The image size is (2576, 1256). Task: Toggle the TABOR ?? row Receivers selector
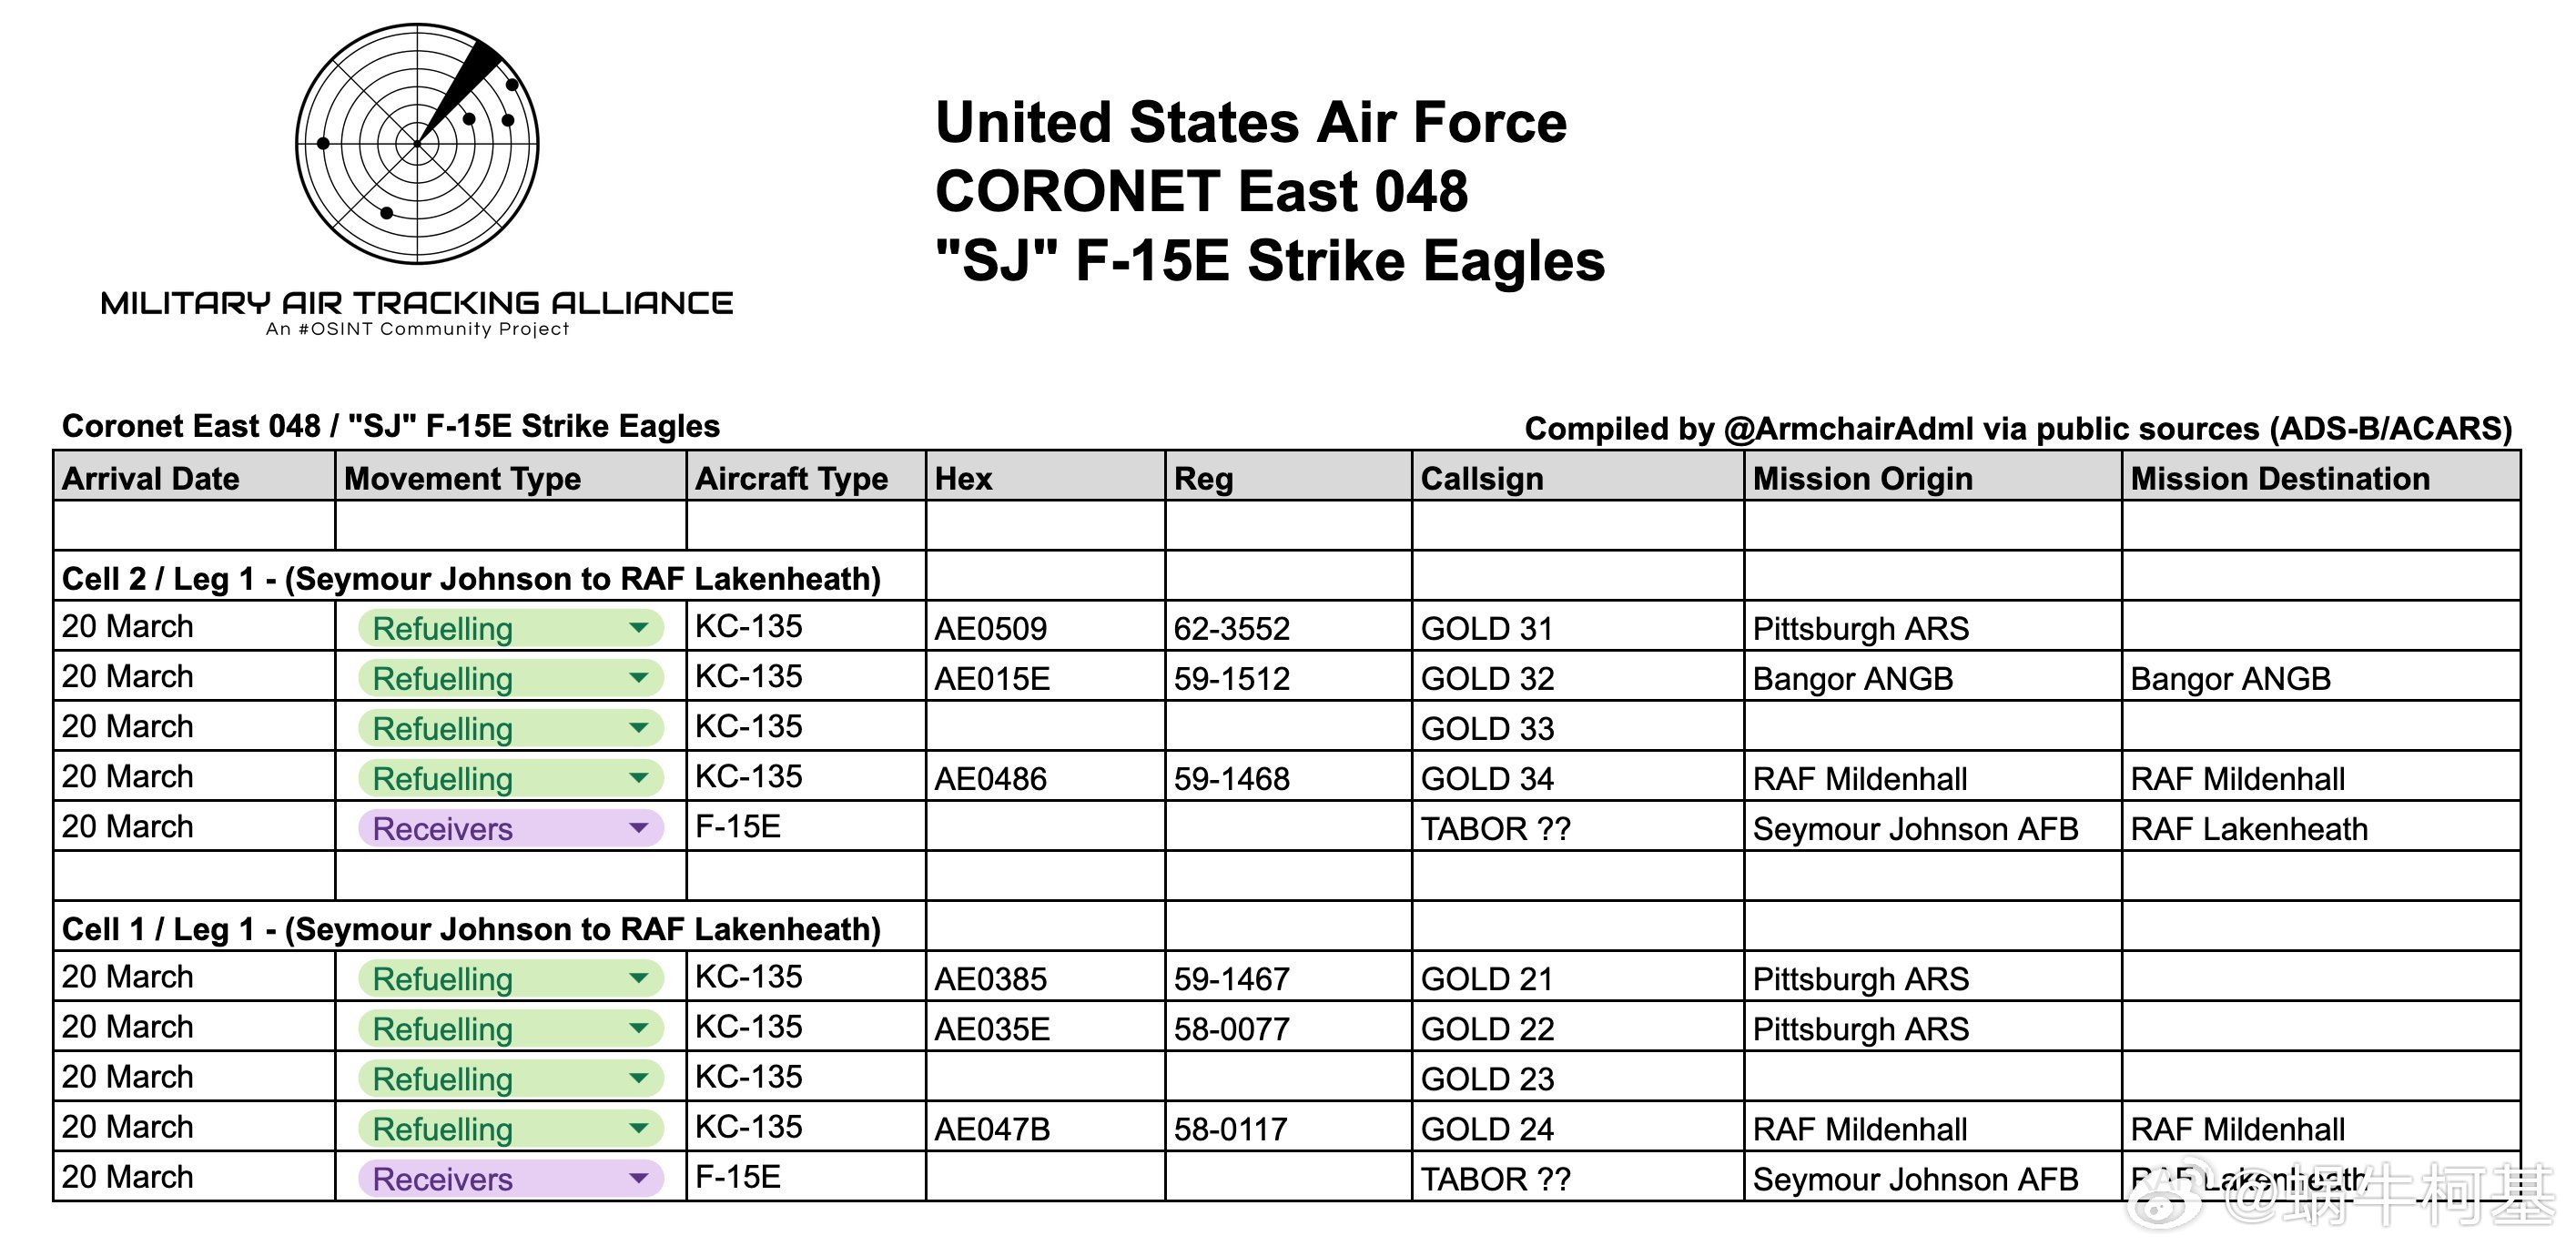pos(510,828)
